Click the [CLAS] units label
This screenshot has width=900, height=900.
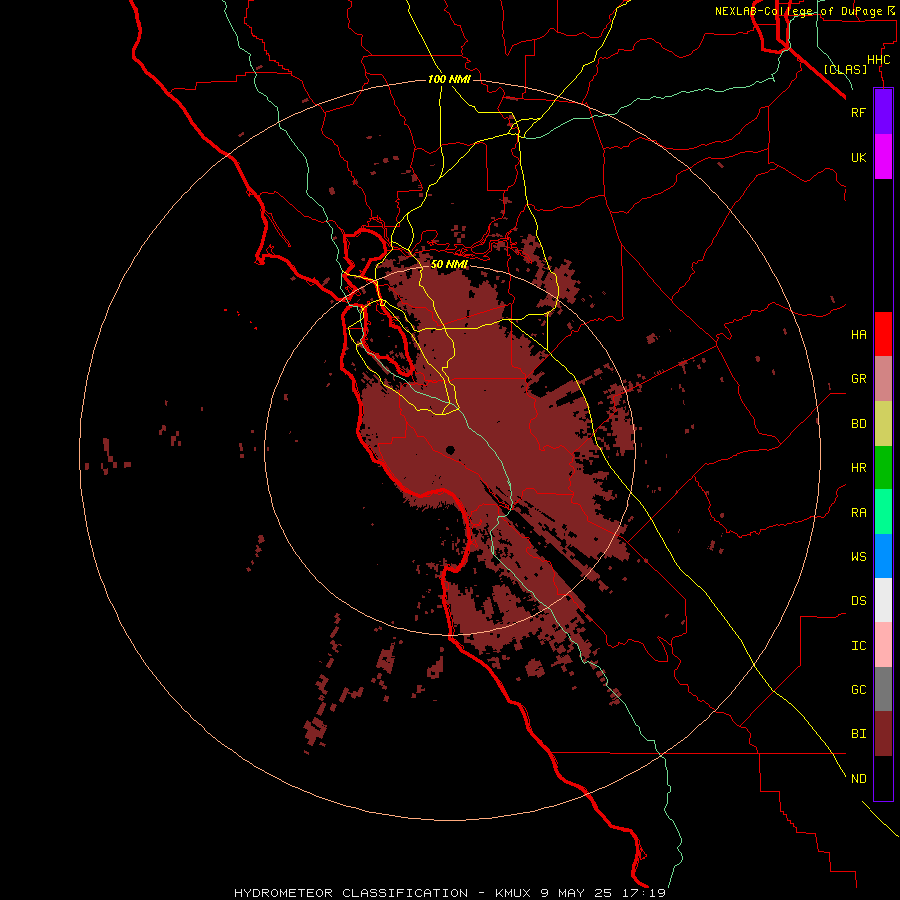845,69
